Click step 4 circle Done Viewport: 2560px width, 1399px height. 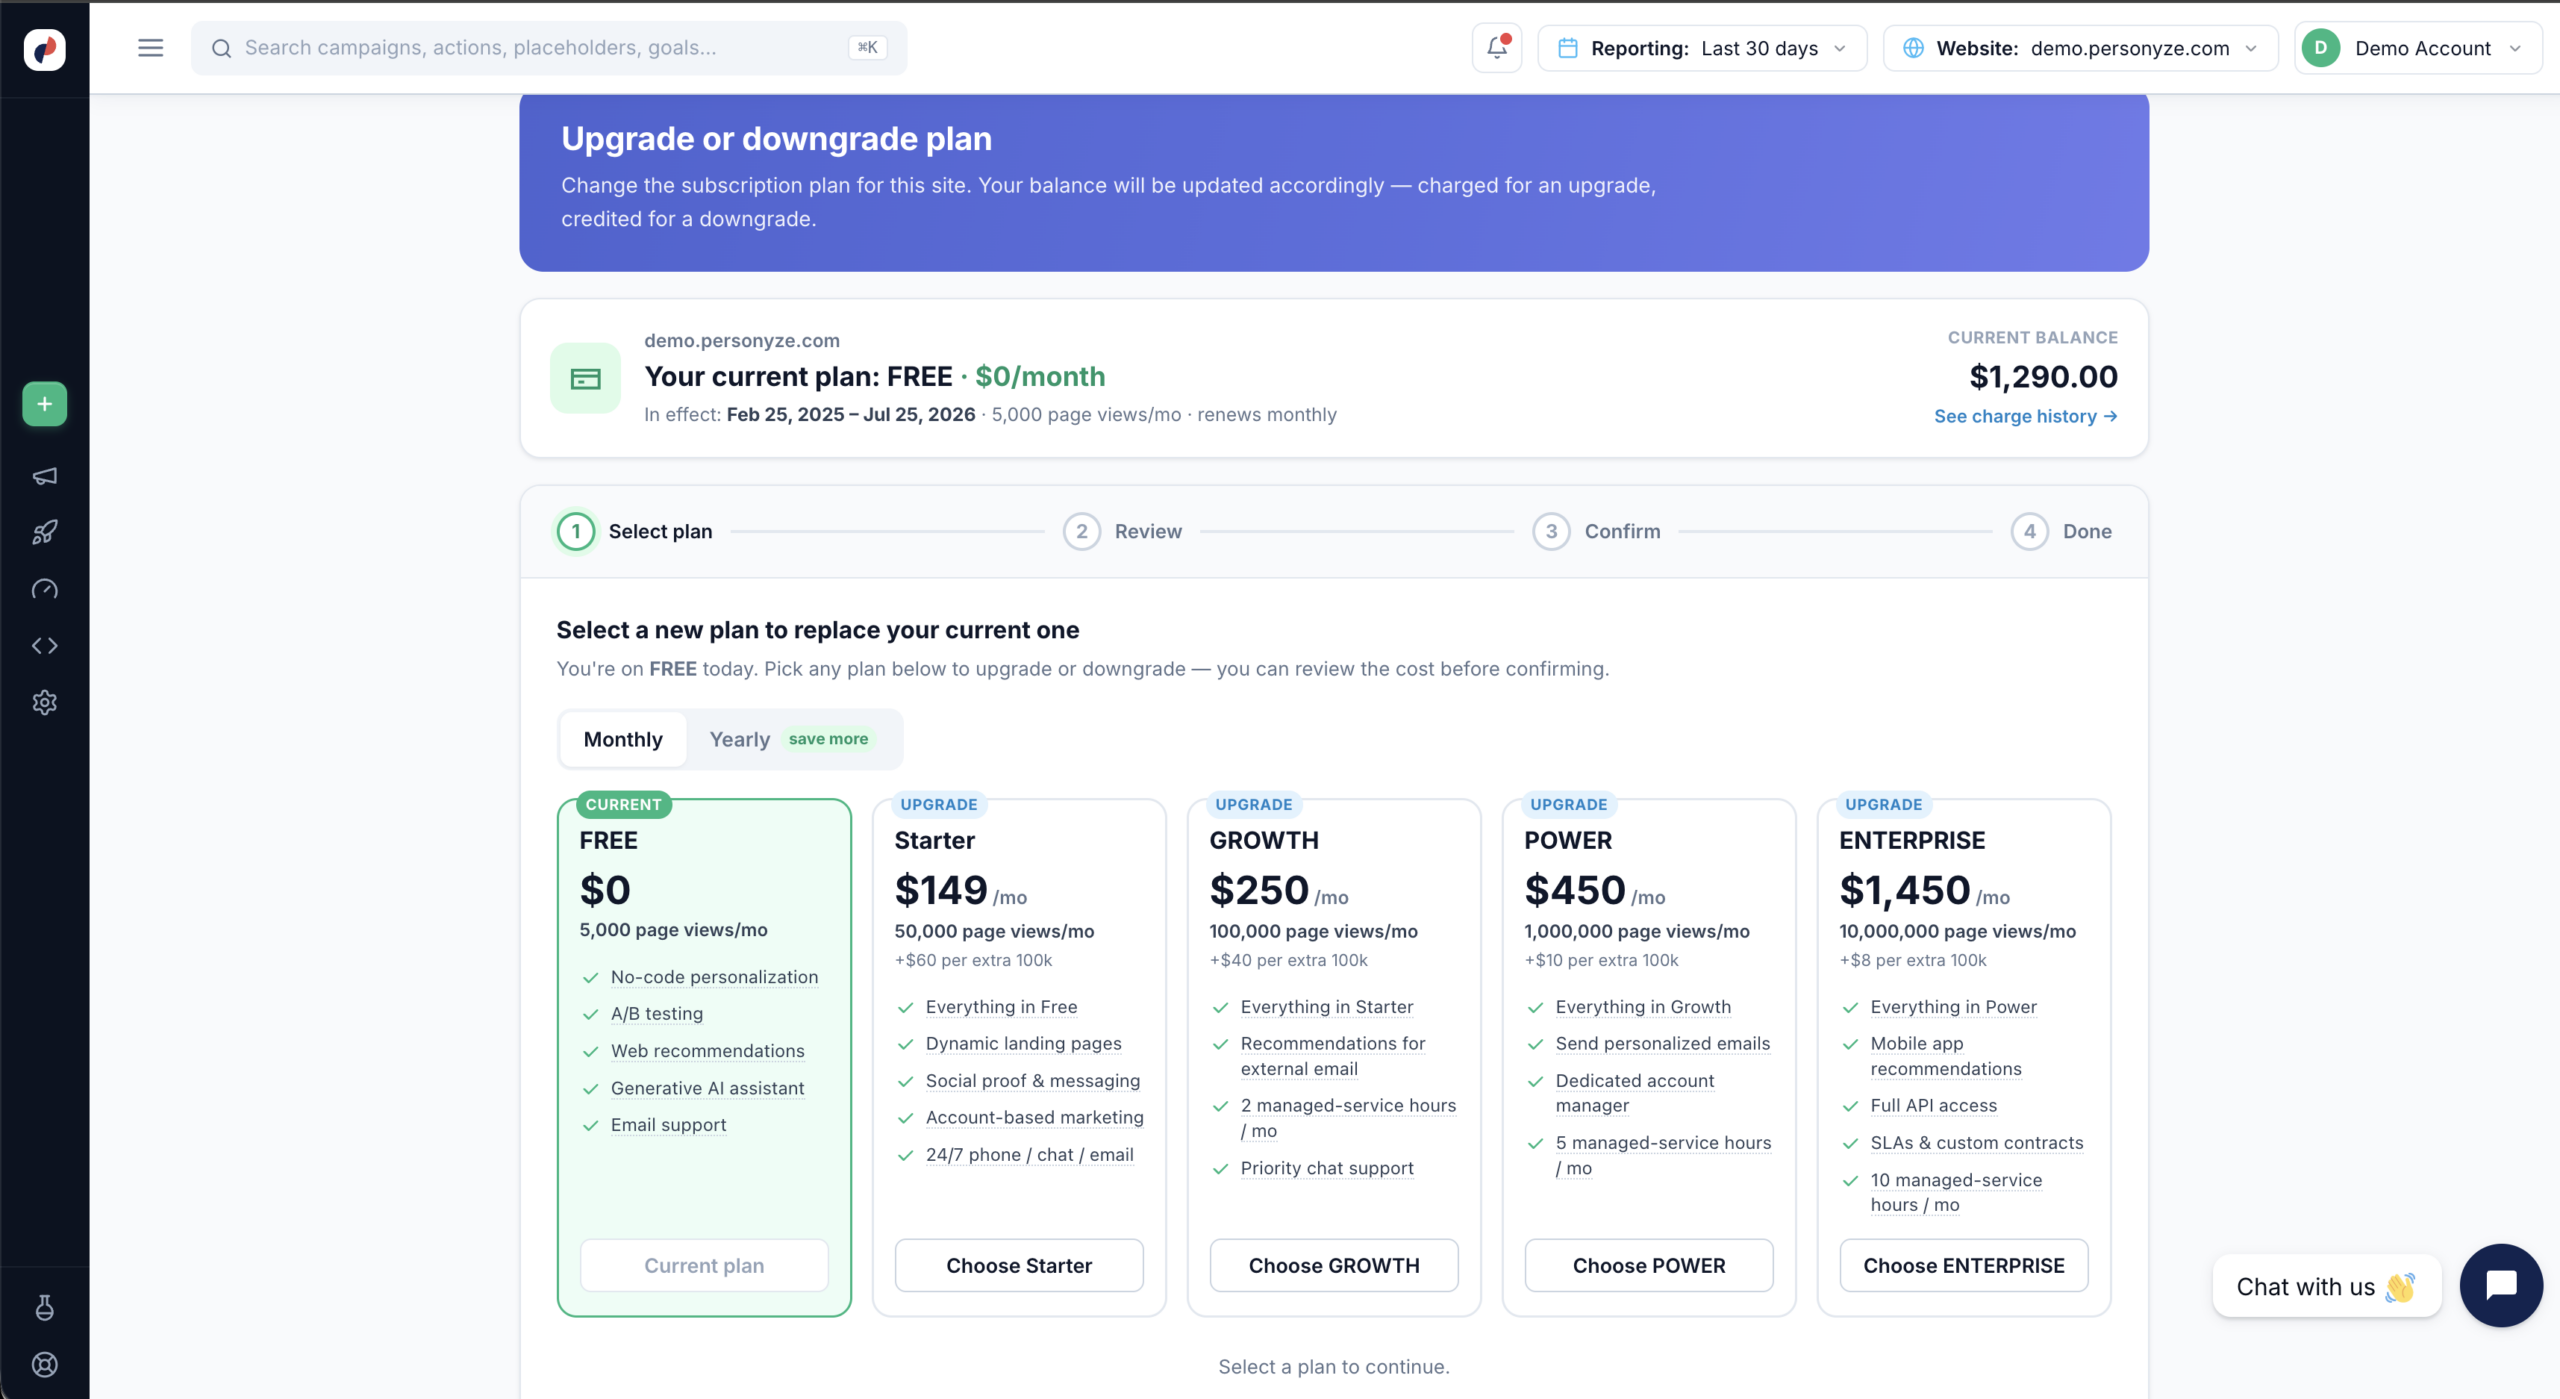coord(2029,532)
